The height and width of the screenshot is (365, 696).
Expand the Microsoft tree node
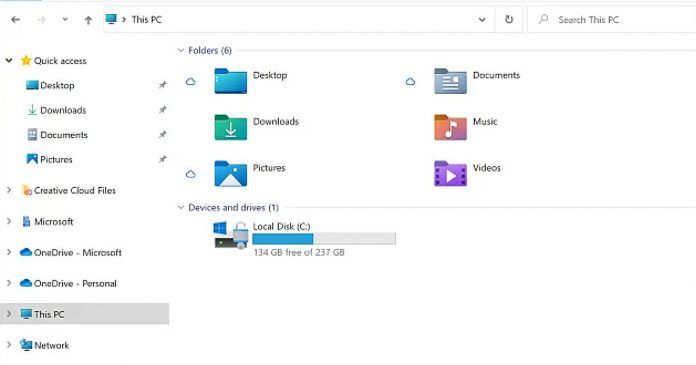tap(9, 221)
